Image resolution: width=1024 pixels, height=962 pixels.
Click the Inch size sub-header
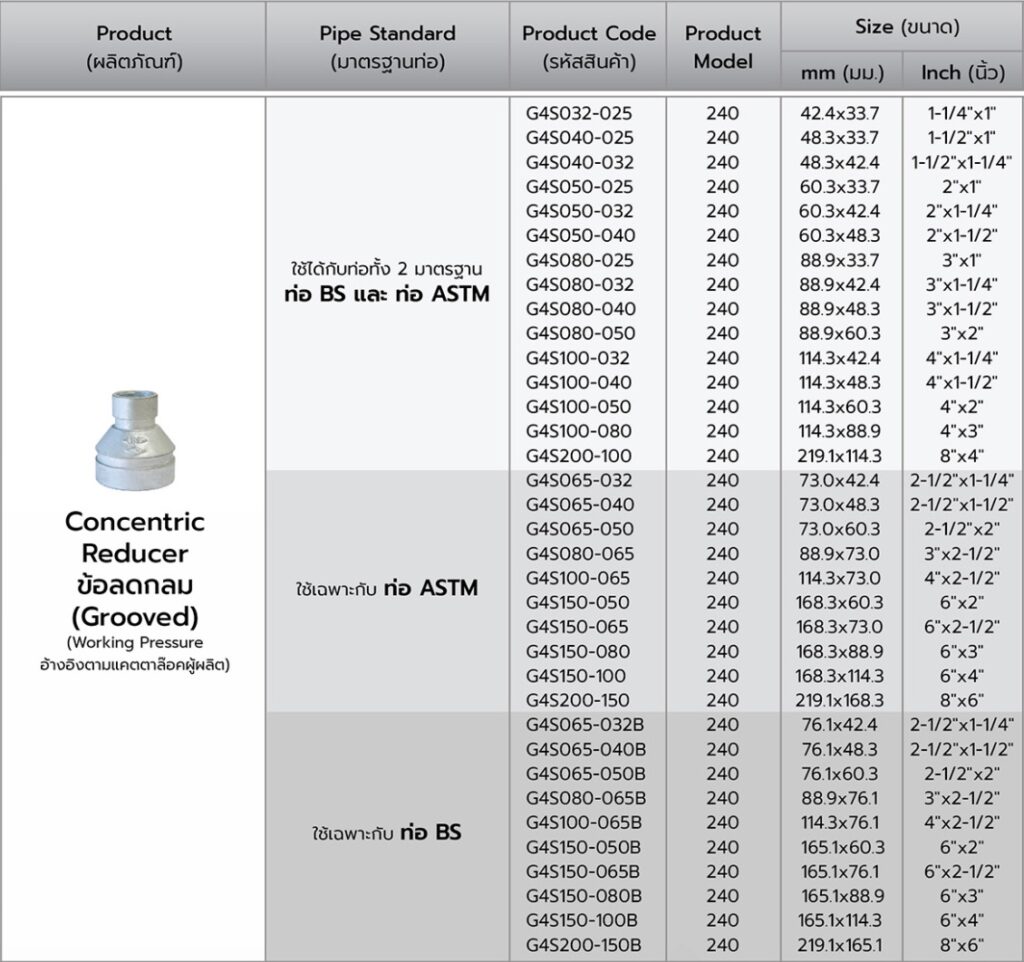coord(962,73)
